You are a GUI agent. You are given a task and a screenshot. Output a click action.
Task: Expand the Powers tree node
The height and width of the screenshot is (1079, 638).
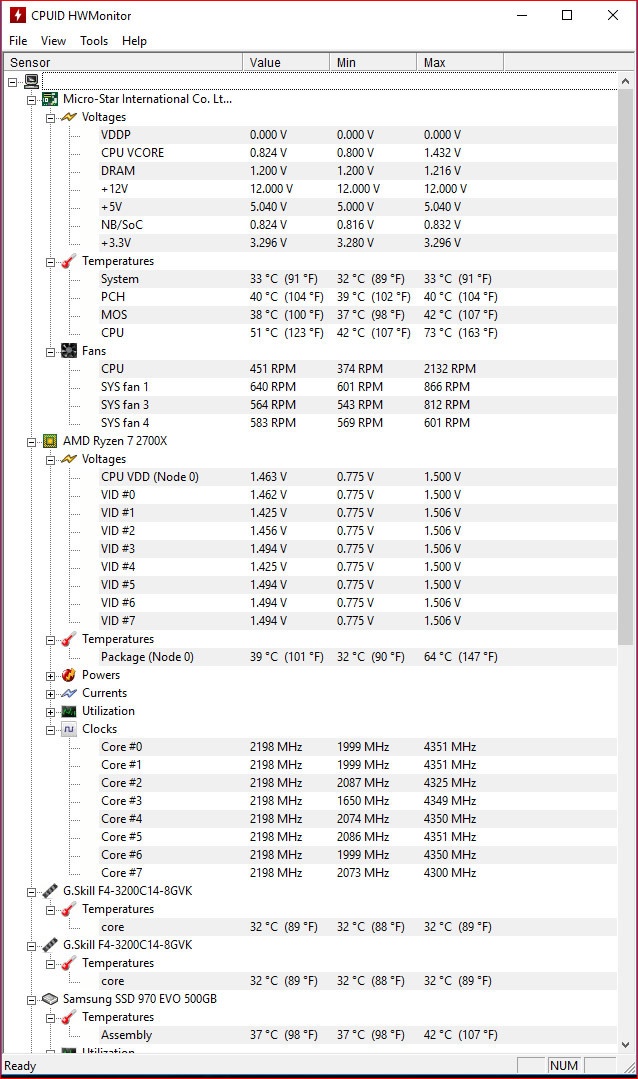51,675
